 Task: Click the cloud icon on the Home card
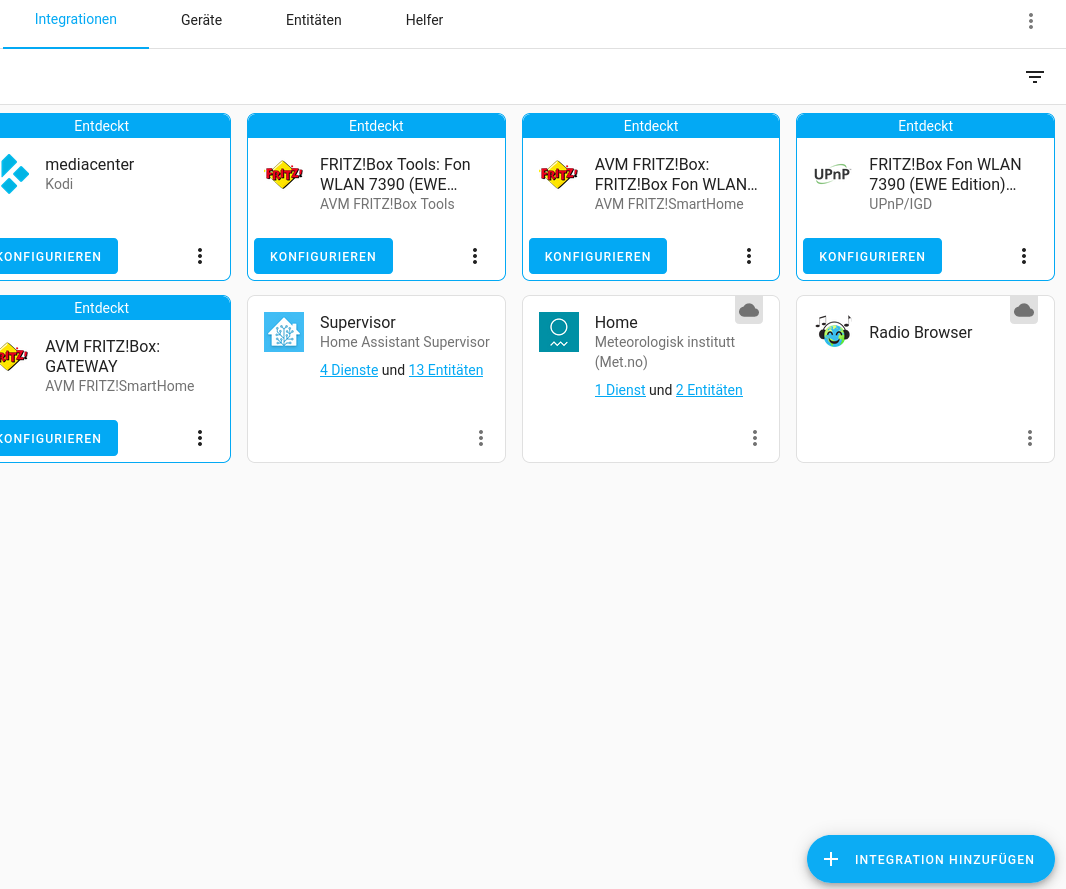(x=749, y=310)
